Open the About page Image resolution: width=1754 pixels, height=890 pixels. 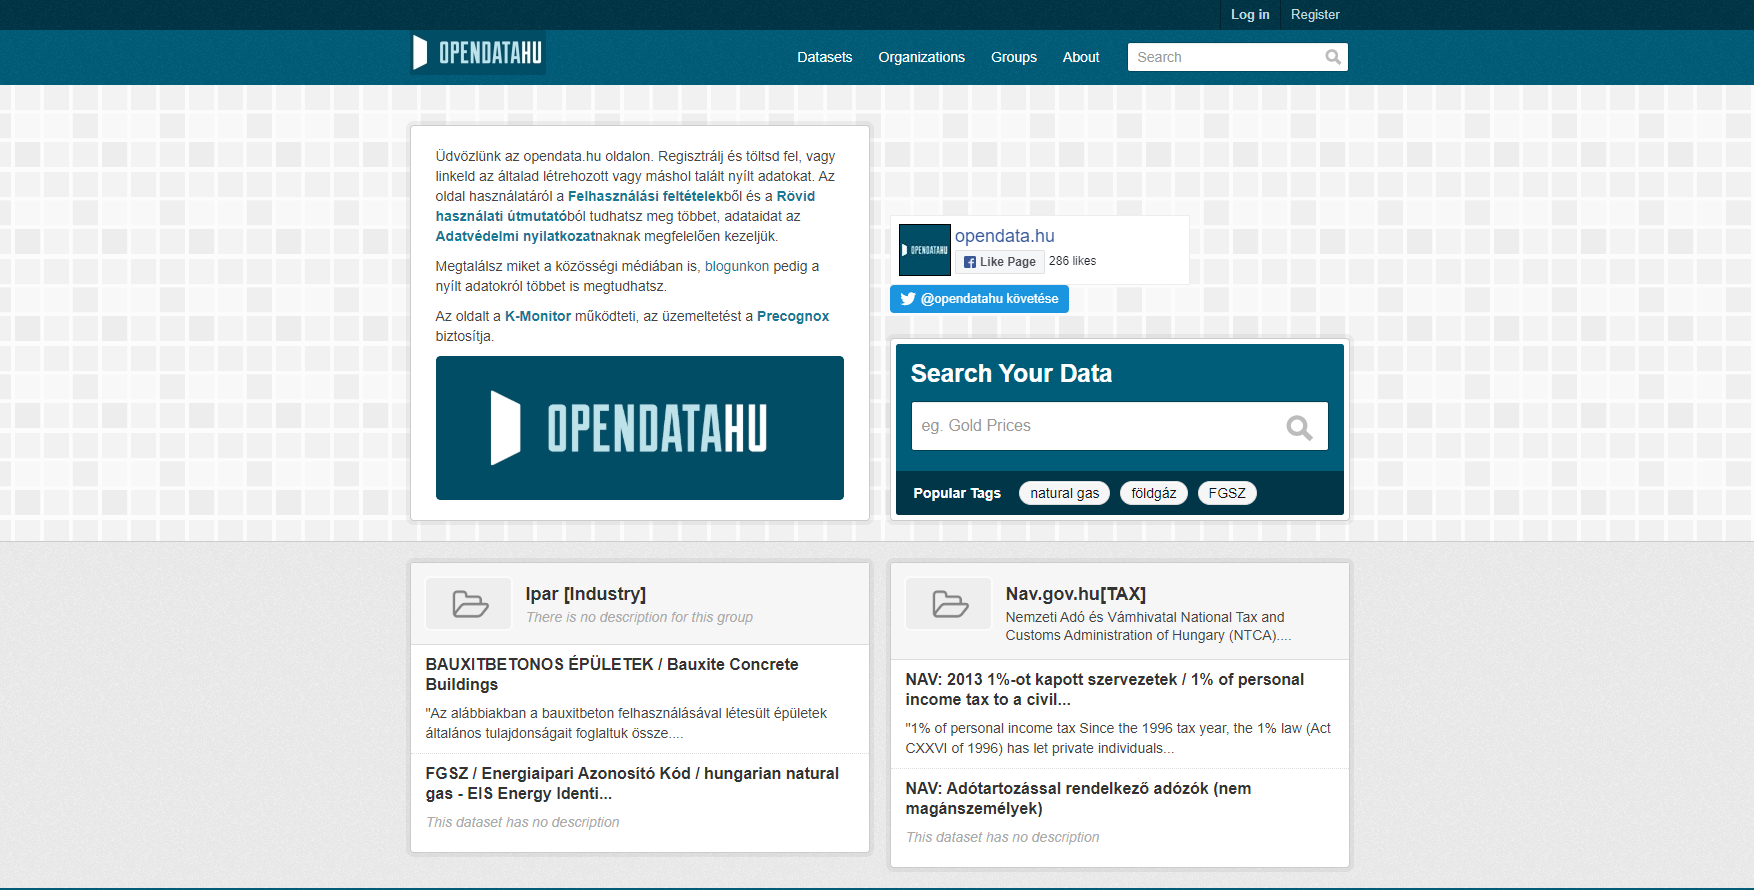1080,57
